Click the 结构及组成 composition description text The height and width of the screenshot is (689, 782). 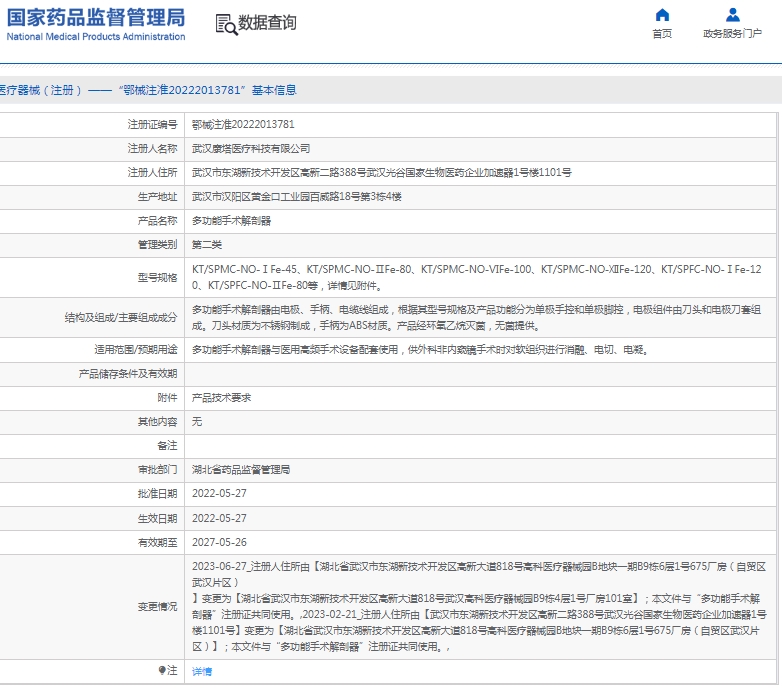coord(476,318)
